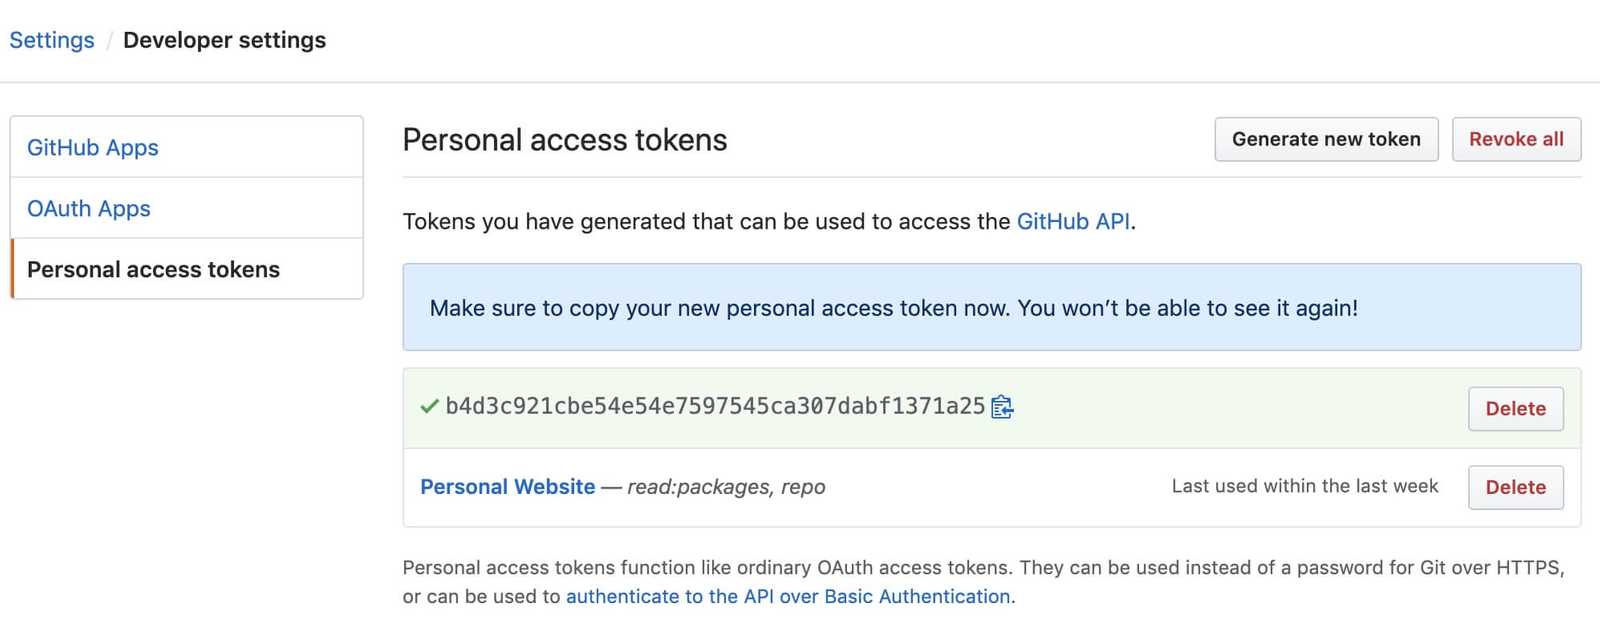The width and height of the screenshot is (1600, 636).
Task: Open the Personal Website token details
Action: click(508, 487)
